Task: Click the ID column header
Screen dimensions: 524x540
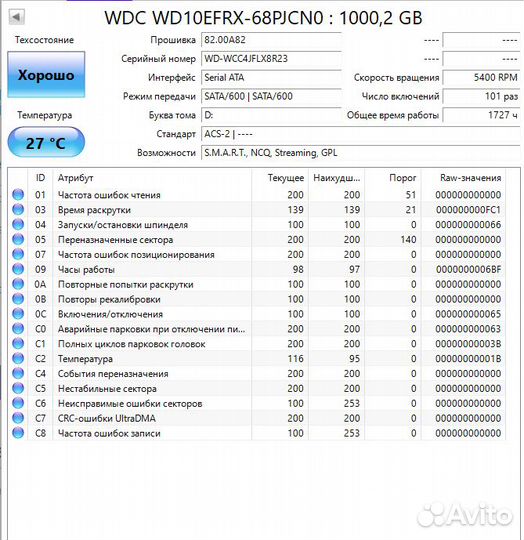Action: [40, 178]
